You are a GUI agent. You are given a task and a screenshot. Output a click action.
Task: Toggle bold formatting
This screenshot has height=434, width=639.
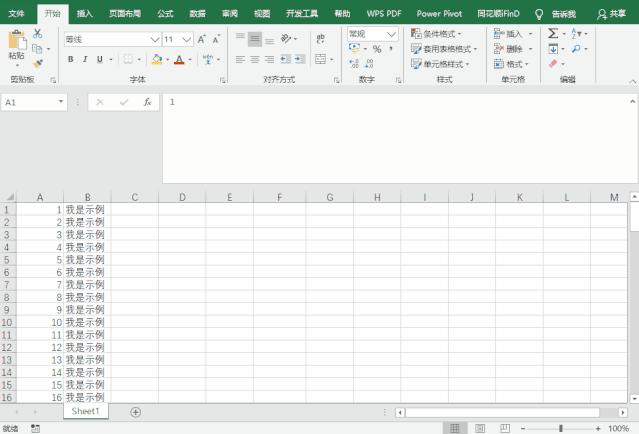pyautogui.click(x=71, y=59)
